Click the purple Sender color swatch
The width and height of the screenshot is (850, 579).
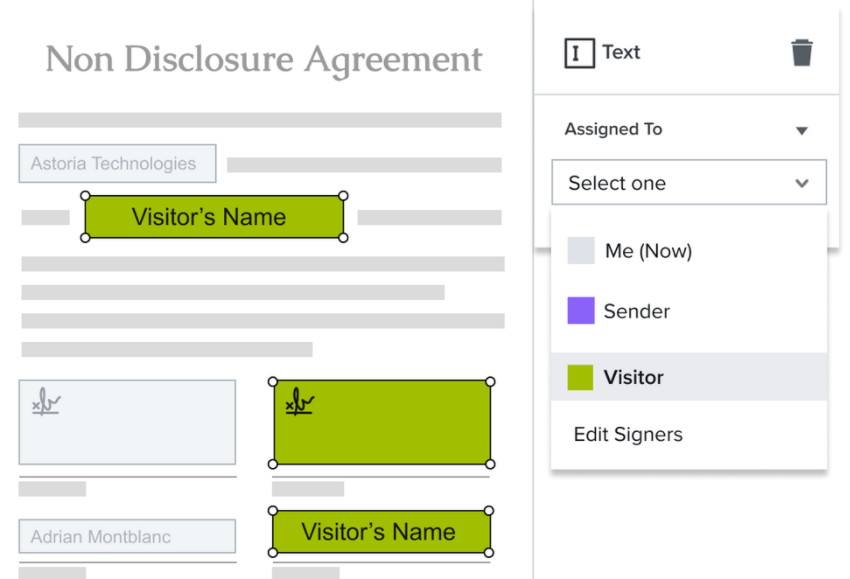click(581, 311)
